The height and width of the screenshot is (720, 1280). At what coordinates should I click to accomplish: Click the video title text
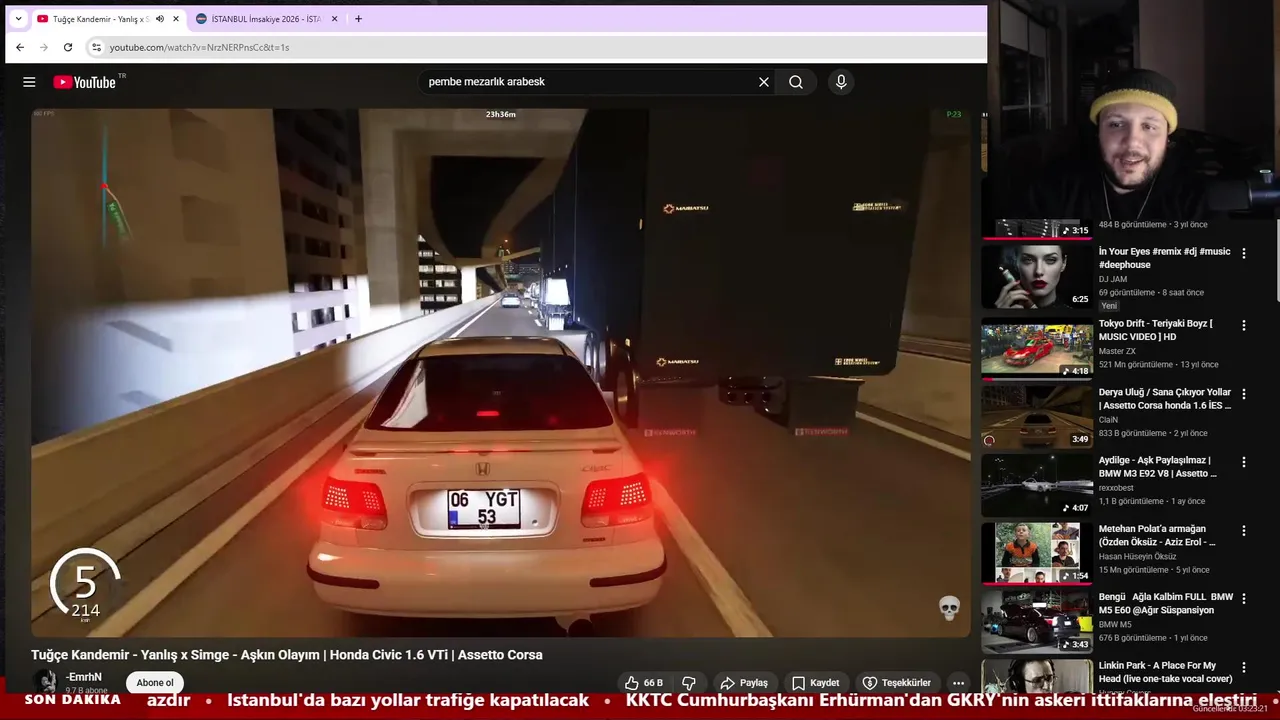[287, 655]
